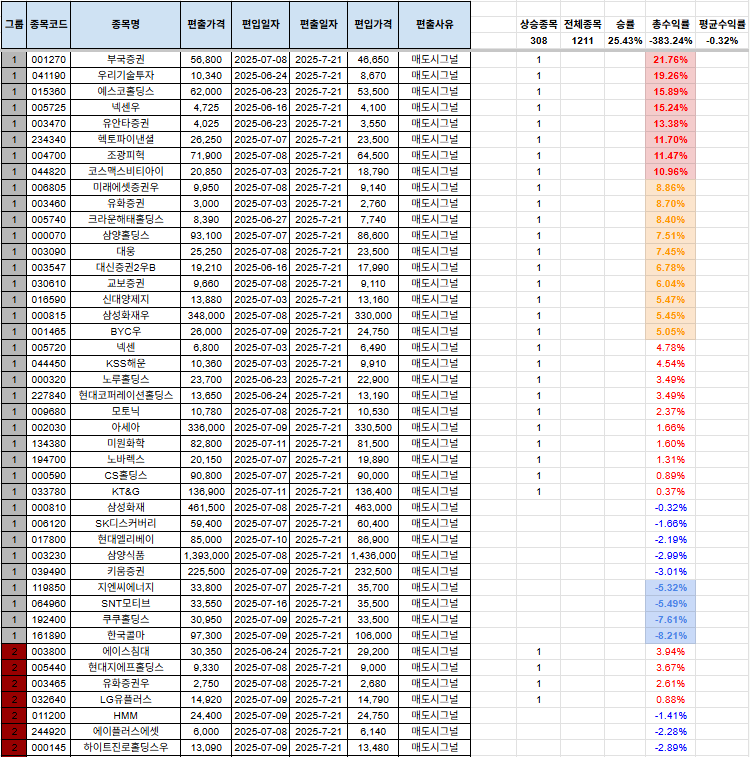The height and width of the screenshot is (757, 750).
Task: Select the 총수익률 summary label
Action: 670,24
